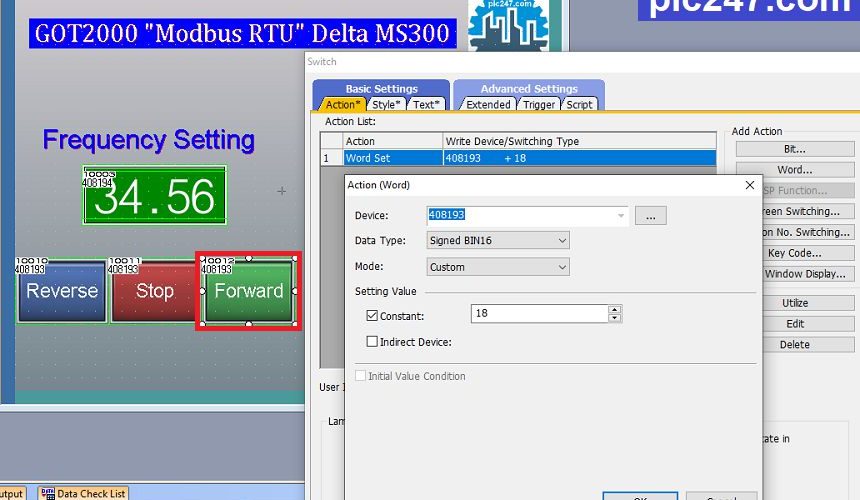860x500 pixels.
Task: Open the device browse ellipsis button
Action: [x=650, y=215]
